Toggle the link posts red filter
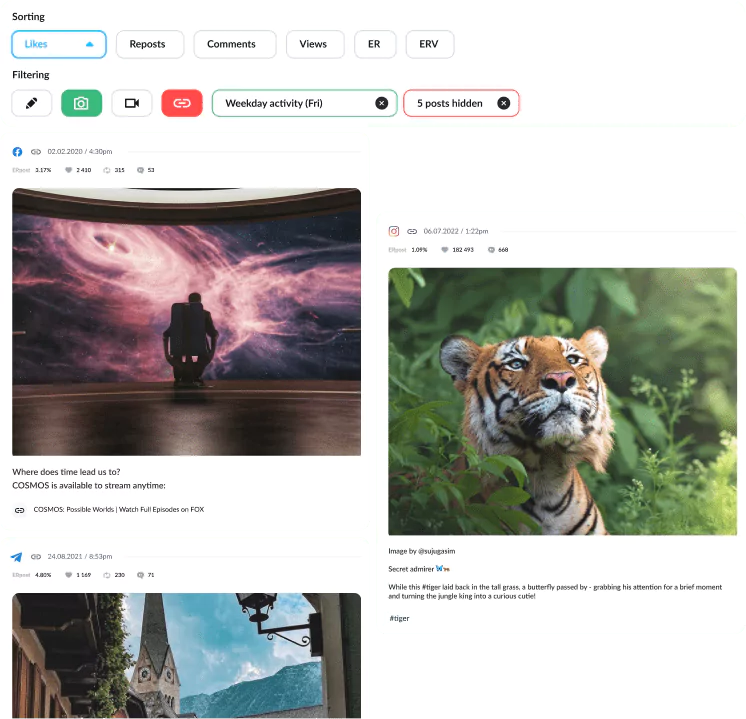The height and width of the screenshot is (719, 746). pos(182,103)
